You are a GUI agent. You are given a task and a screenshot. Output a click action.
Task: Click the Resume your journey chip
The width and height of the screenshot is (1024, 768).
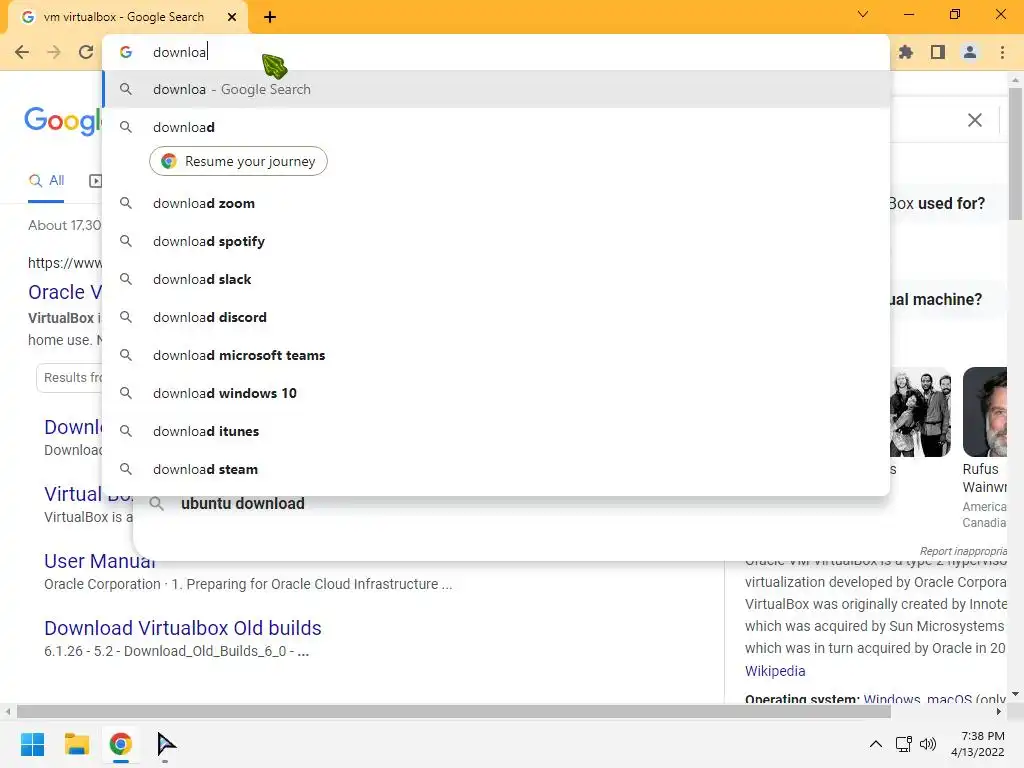pos(238,161)
